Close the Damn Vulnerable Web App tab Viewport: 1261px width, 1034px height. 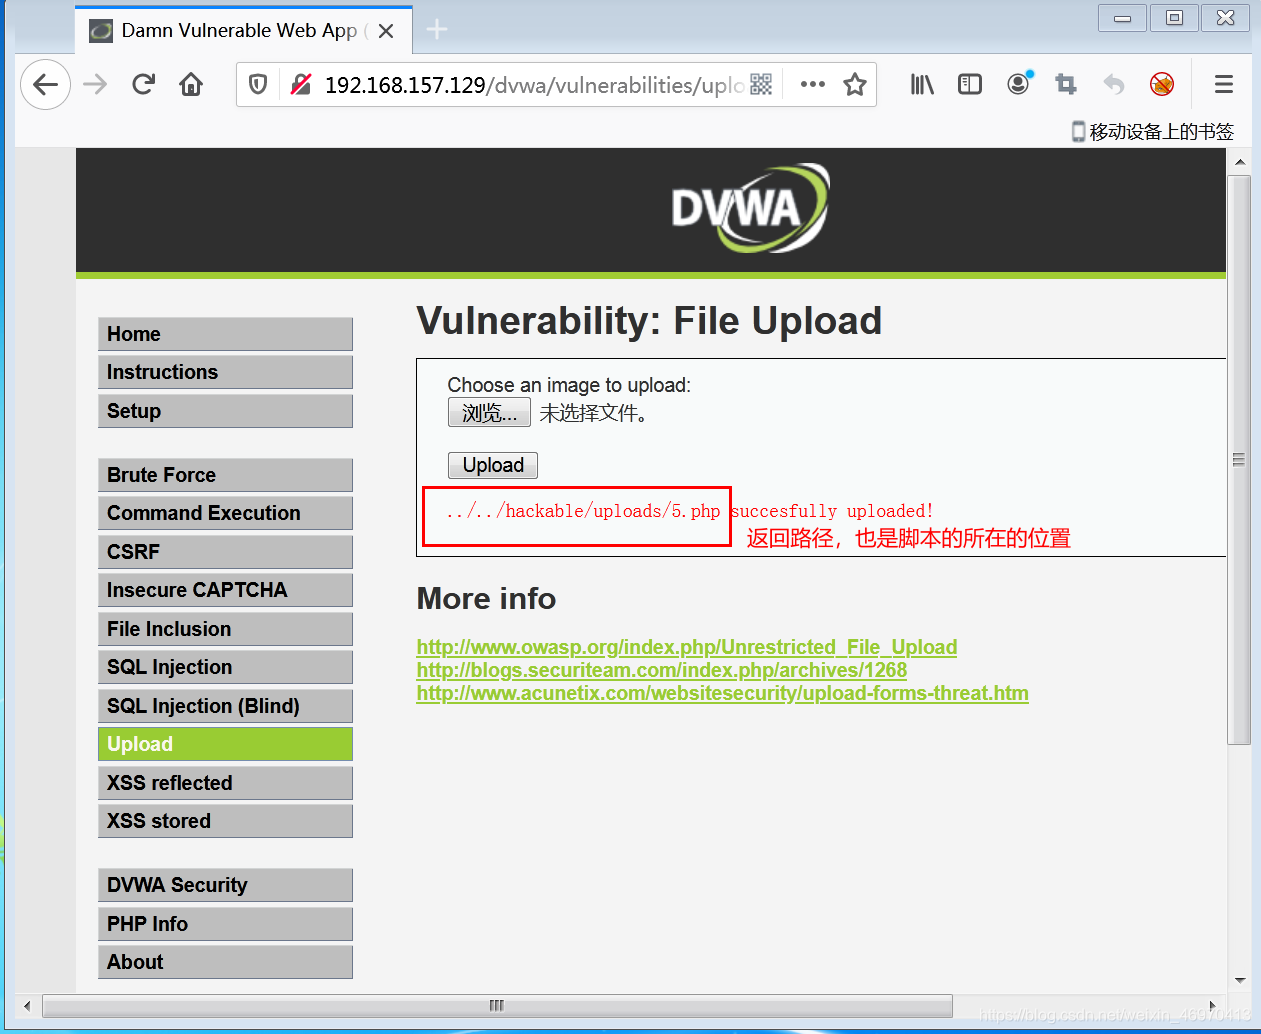tap(386, 31)
